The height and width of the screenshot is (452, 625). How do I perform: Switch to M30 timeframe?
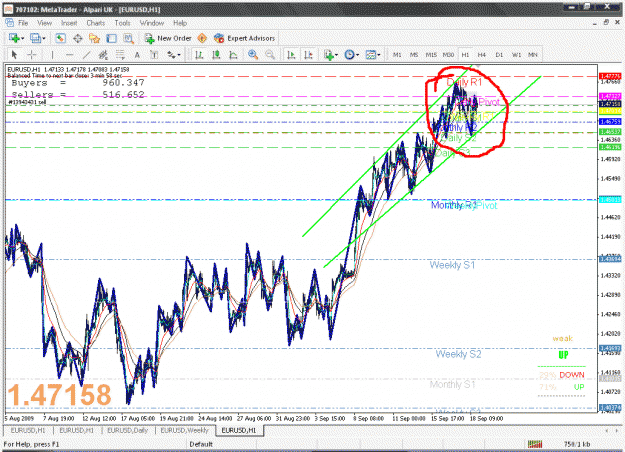448,55
